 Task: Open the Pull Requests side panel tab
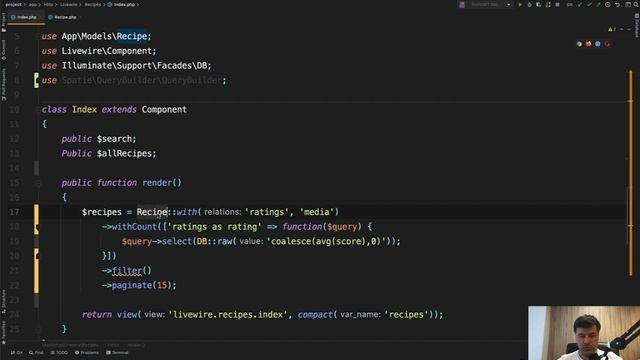coord(4,84)
